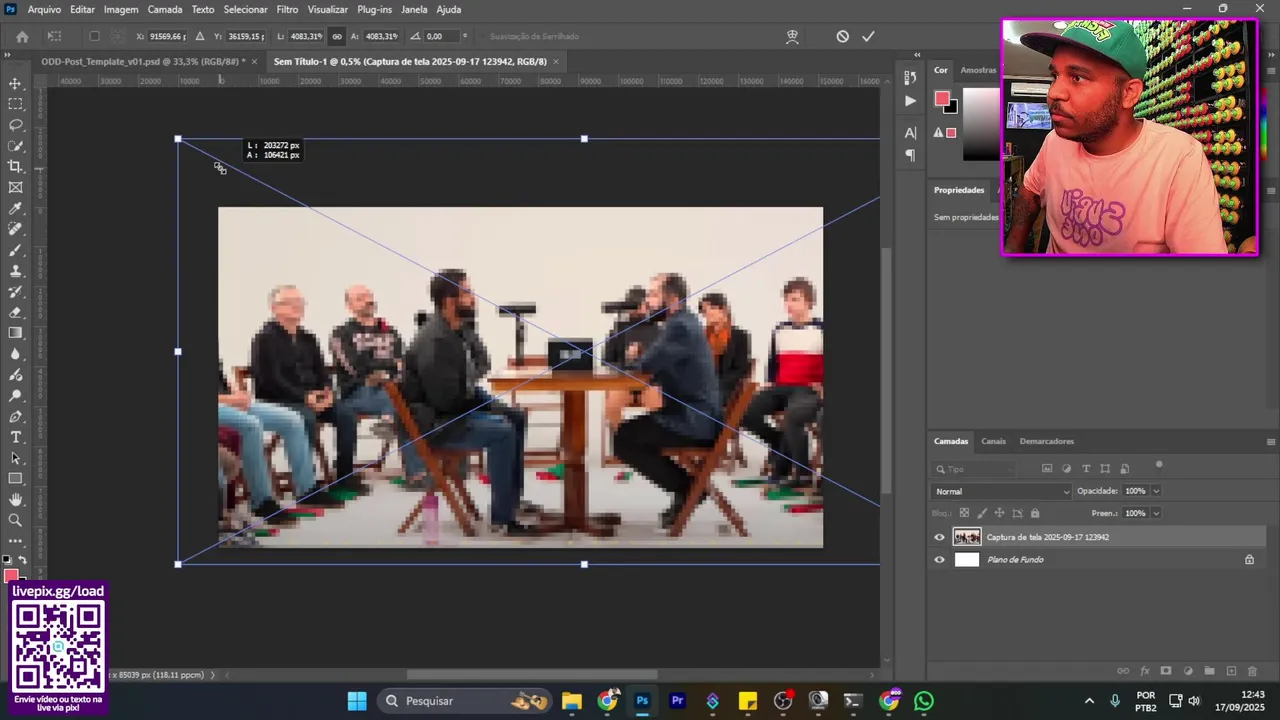1280x720 pixels.
Task: Select the Rectangular Marquee tool
Action: (15, 104)
